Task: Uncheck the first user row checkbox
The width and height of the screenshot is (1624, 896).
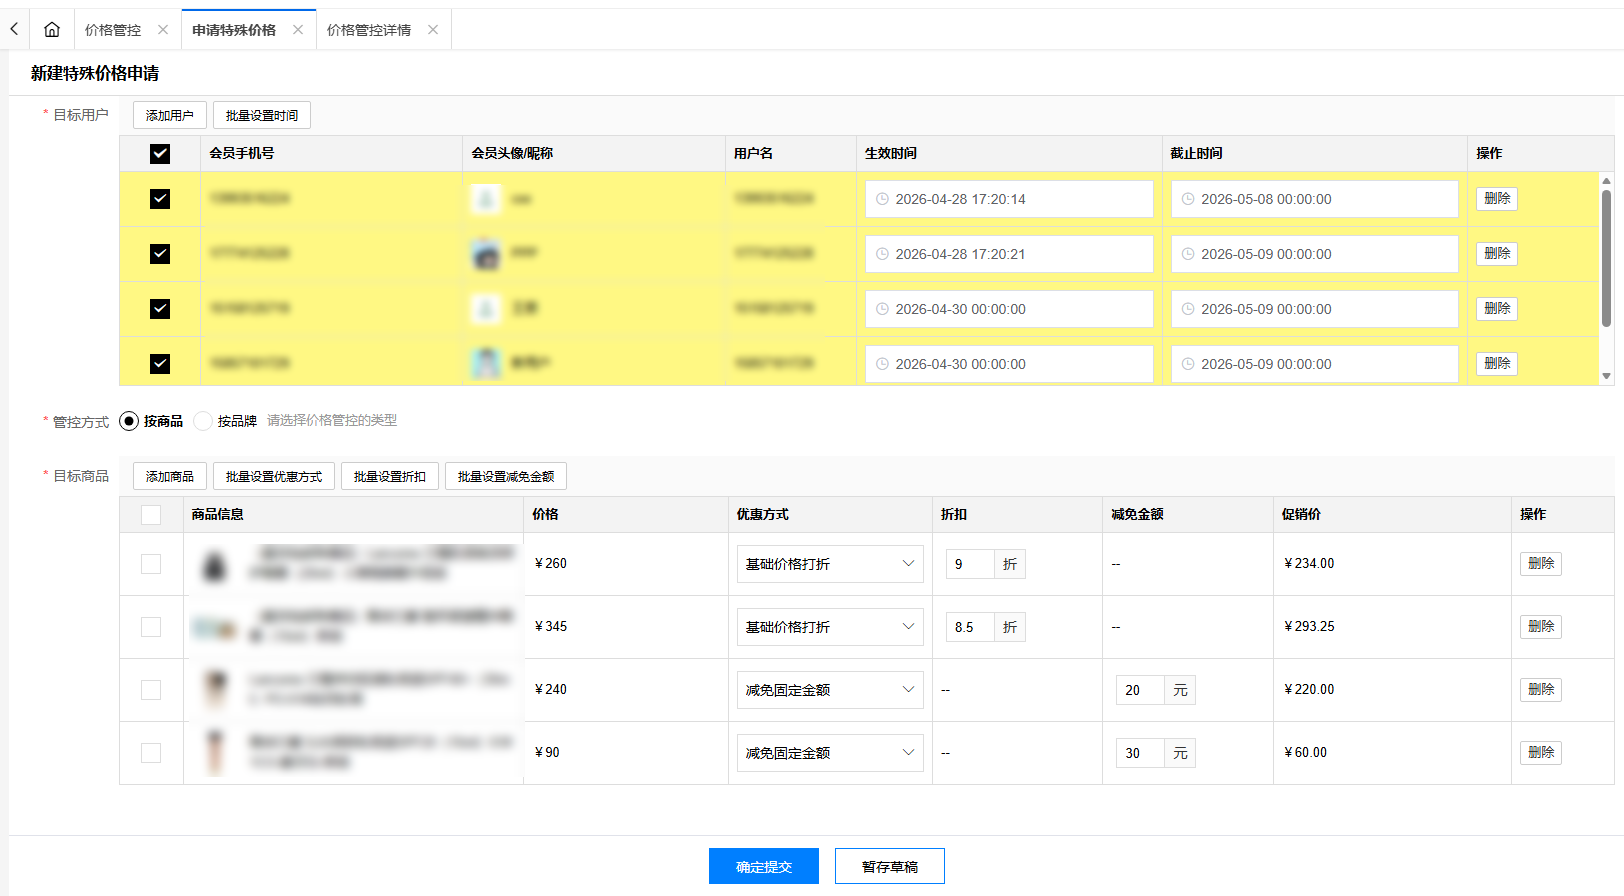Action: [x=160, y=199]
